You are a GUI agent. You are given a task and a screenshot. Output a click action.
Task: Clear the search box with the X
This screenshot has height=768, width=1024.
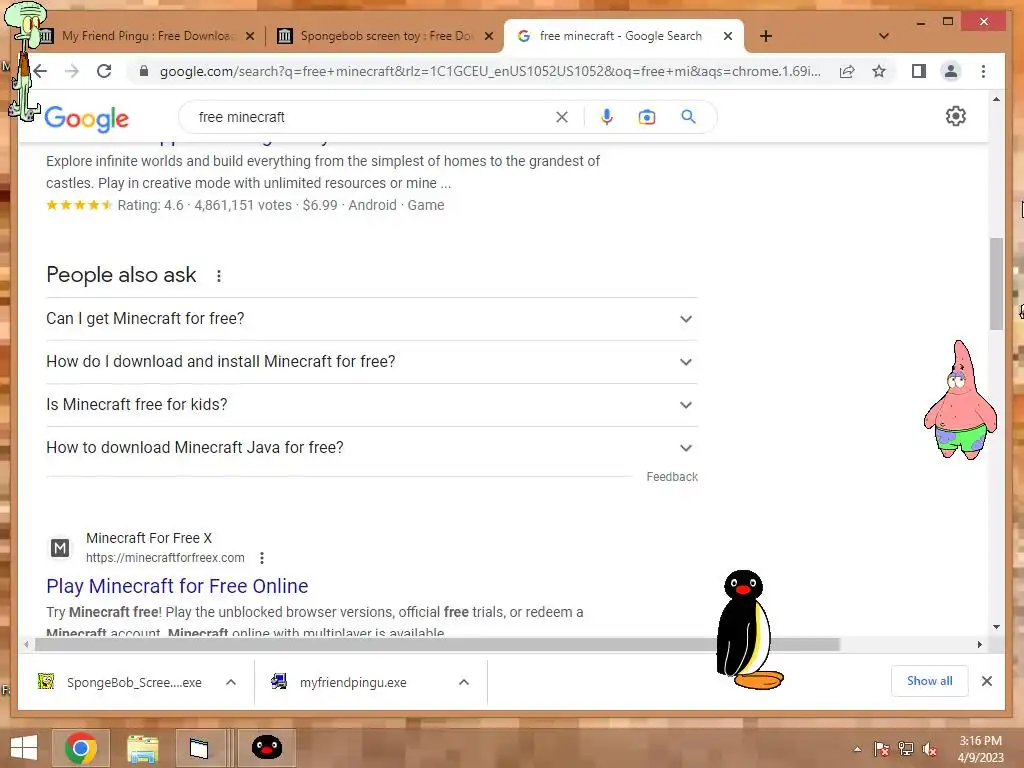click(562, 117)
